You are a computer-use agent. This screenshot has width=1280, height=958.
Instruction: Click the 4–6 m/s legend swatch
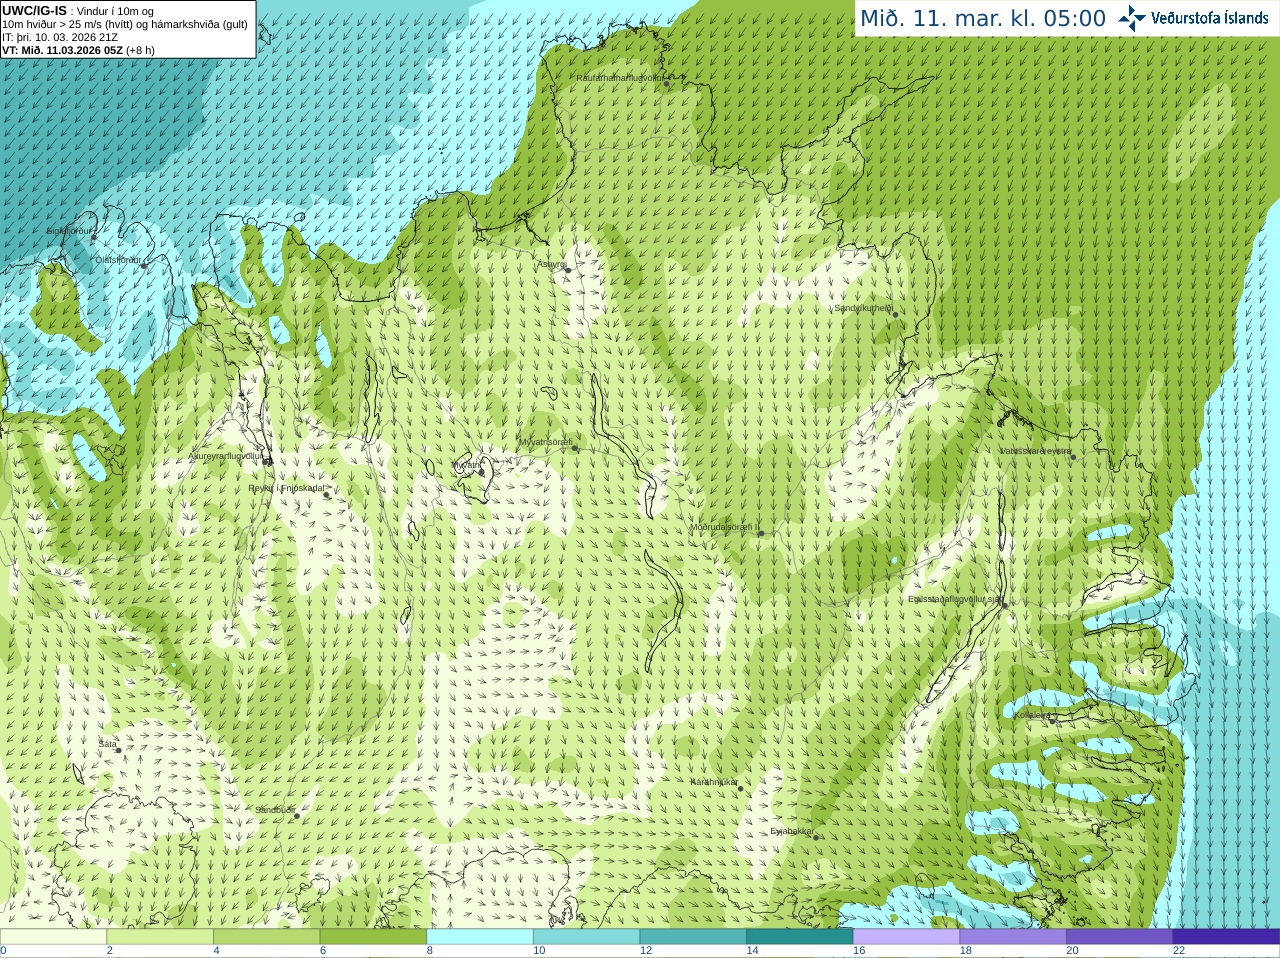pos(267,937)
